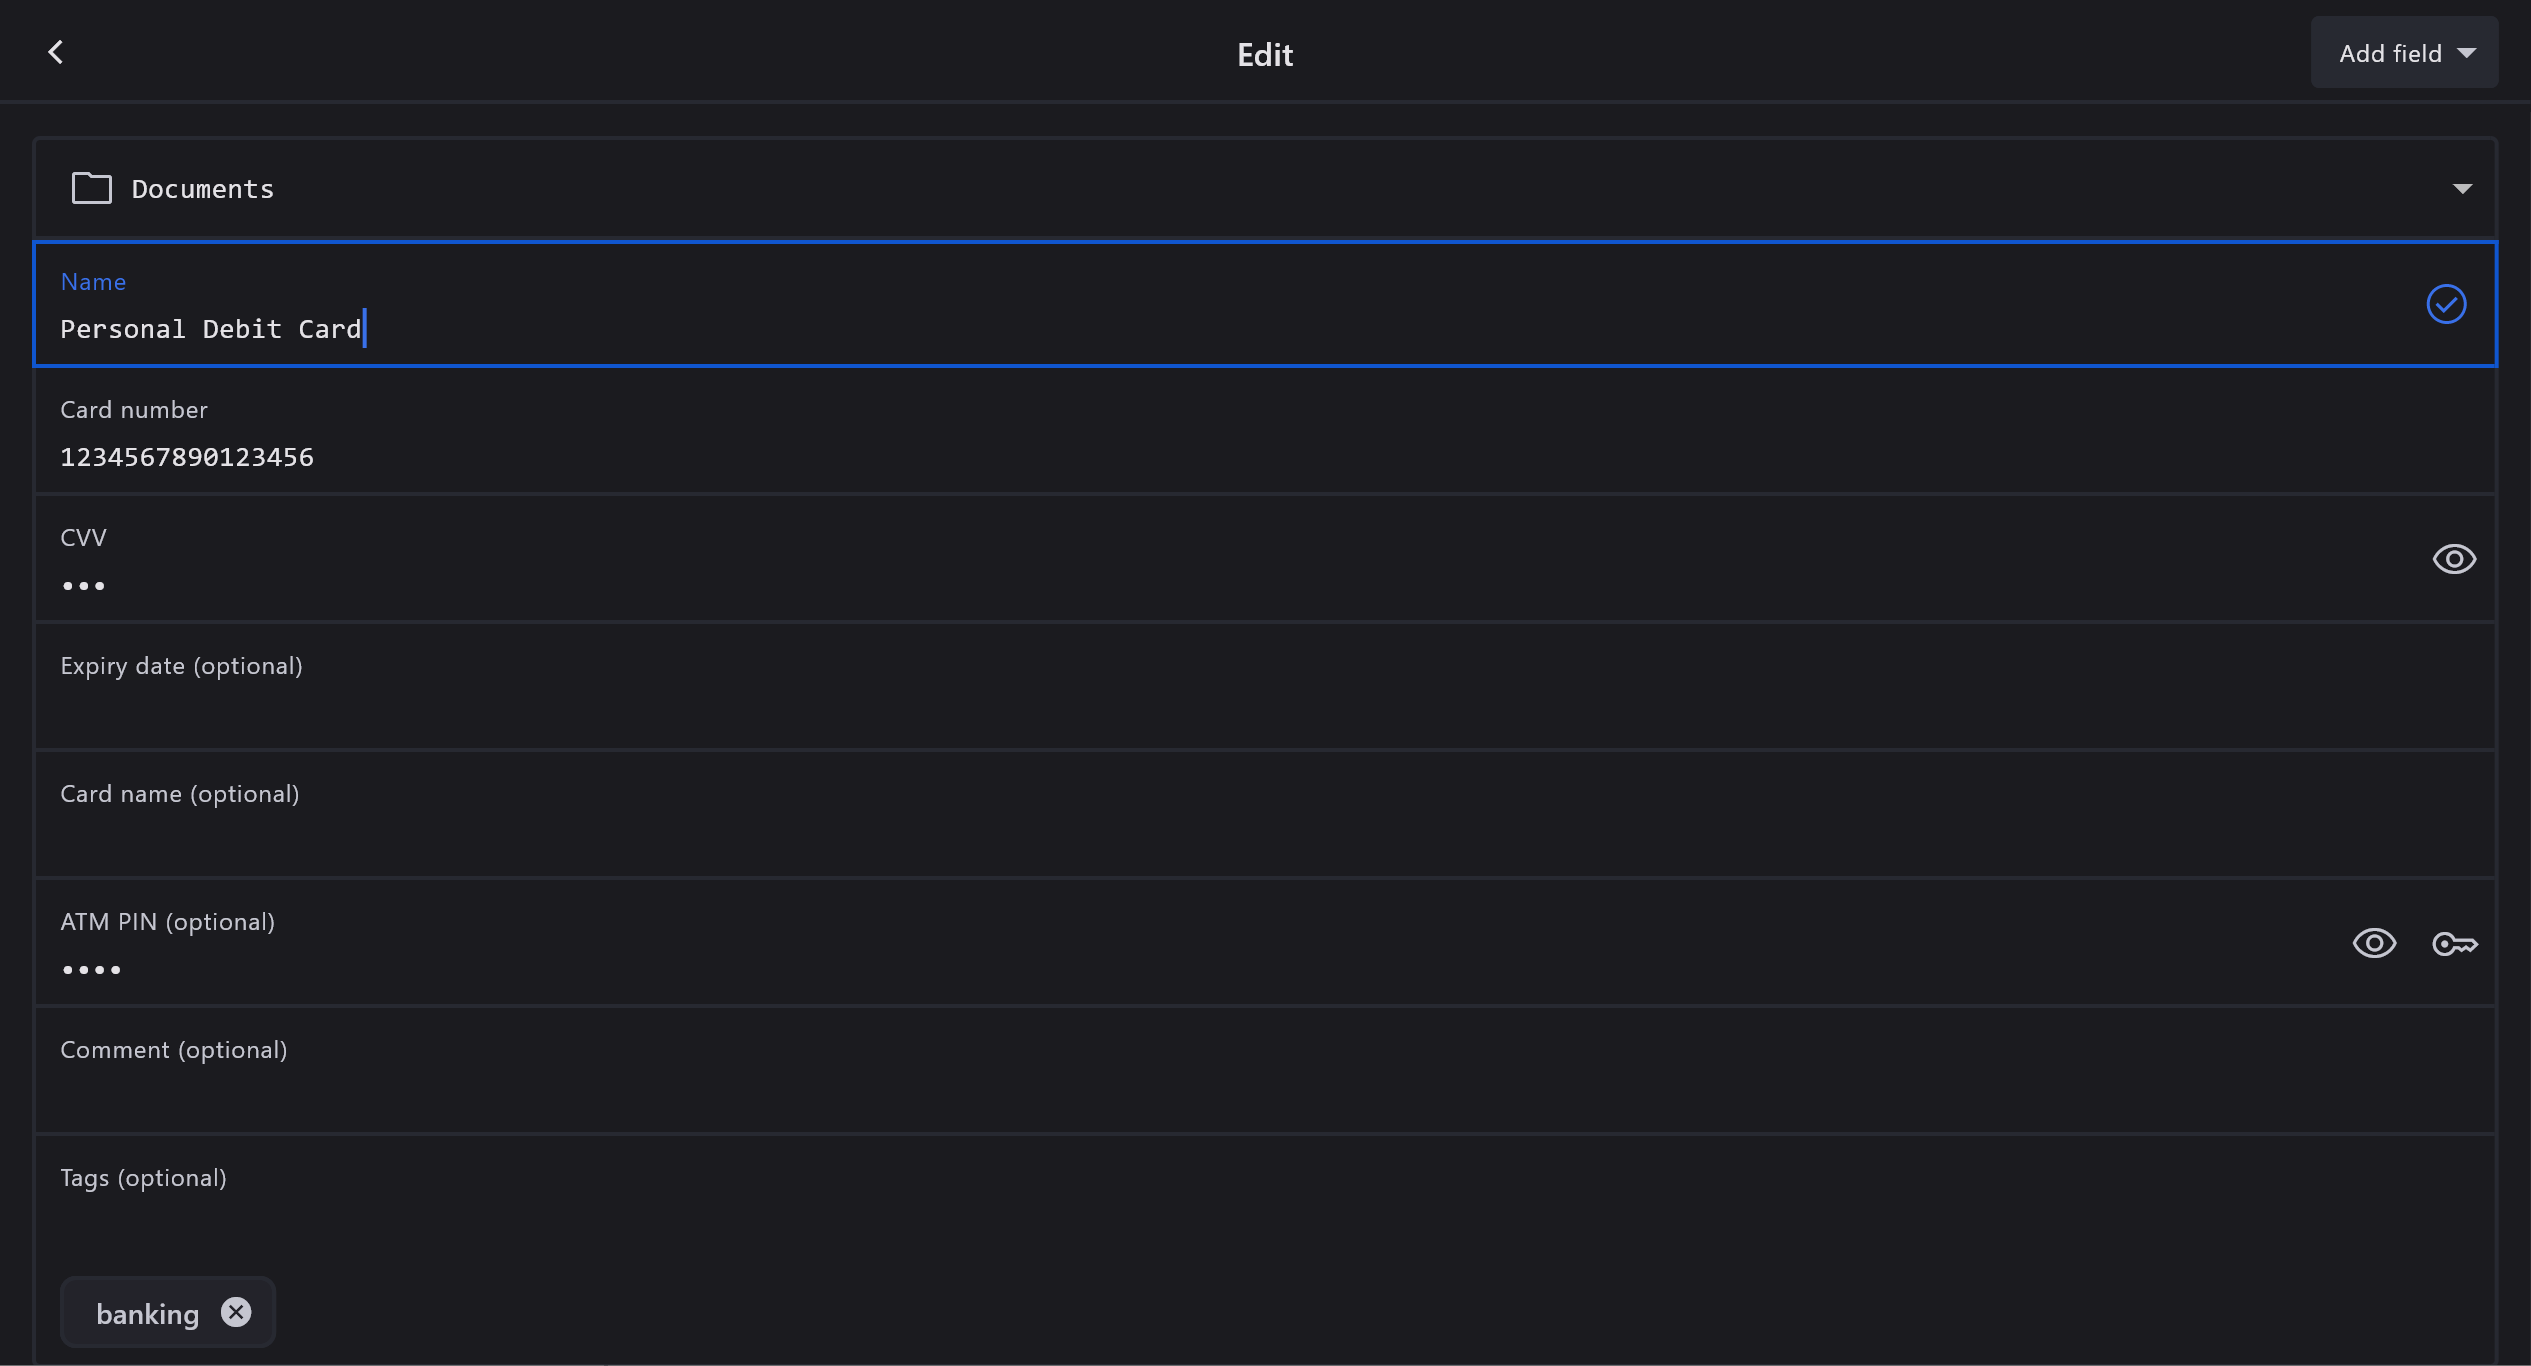Expand the Documents folder selector arrow

2462,189
